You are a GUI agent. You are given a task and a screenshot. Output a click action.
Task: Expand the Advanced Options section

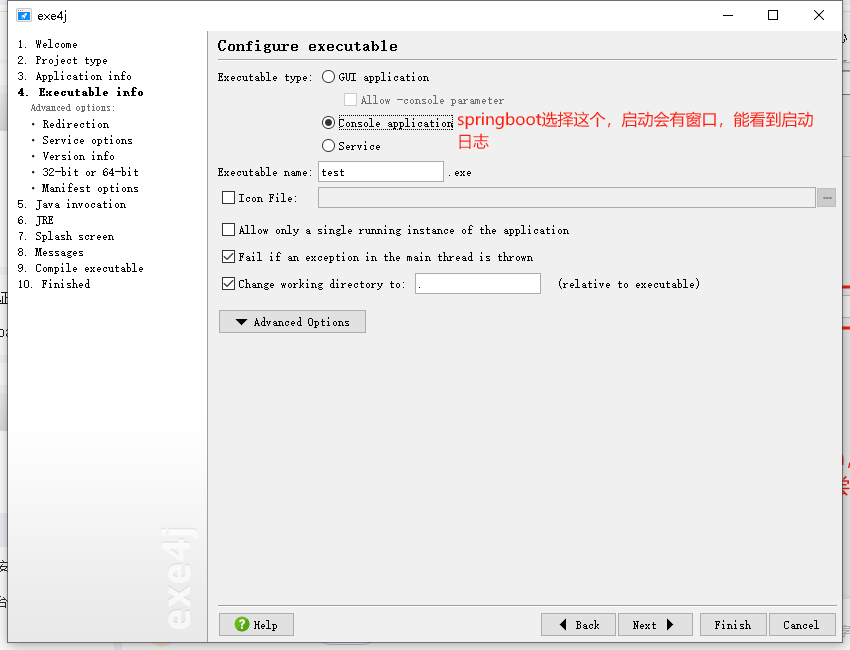pyautogui.click(x=292, y=321)
